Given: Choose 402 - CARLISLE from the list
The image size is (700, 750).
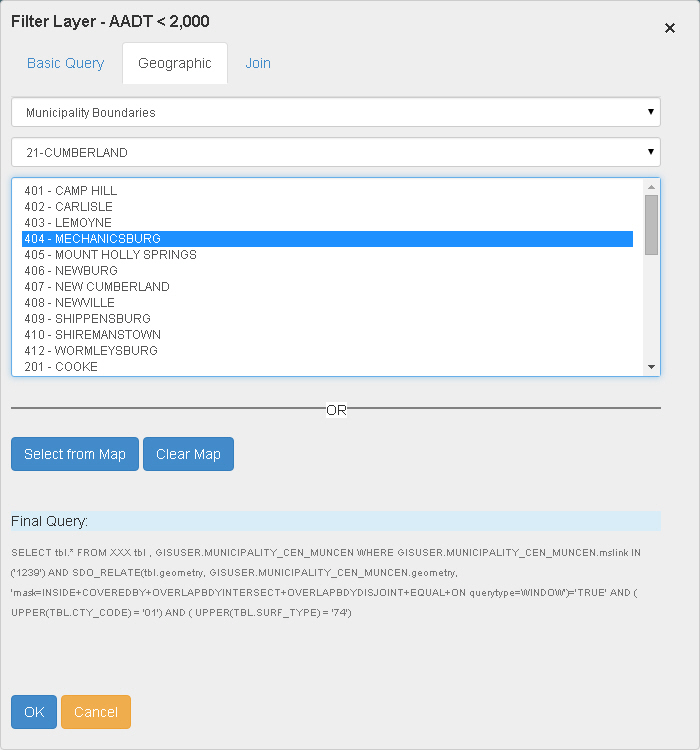Looking at the screenshot, I should click(69, 207).
